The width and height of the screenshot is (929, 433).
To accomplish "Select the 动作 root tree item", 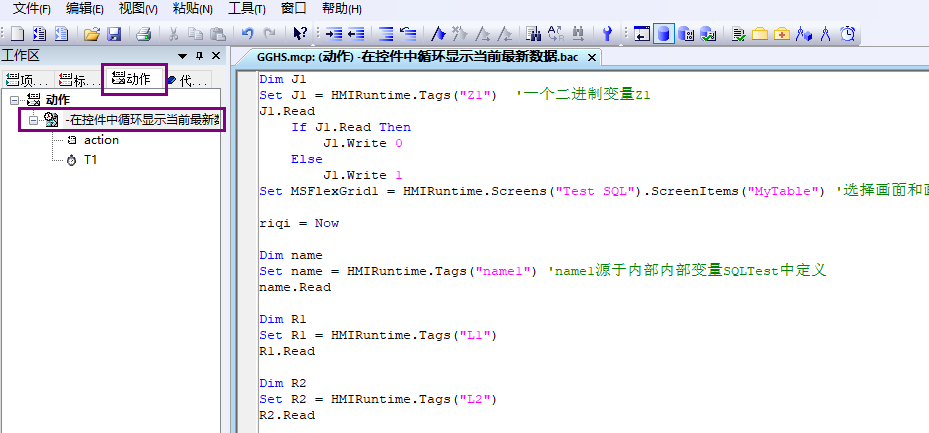I will 58,100.
